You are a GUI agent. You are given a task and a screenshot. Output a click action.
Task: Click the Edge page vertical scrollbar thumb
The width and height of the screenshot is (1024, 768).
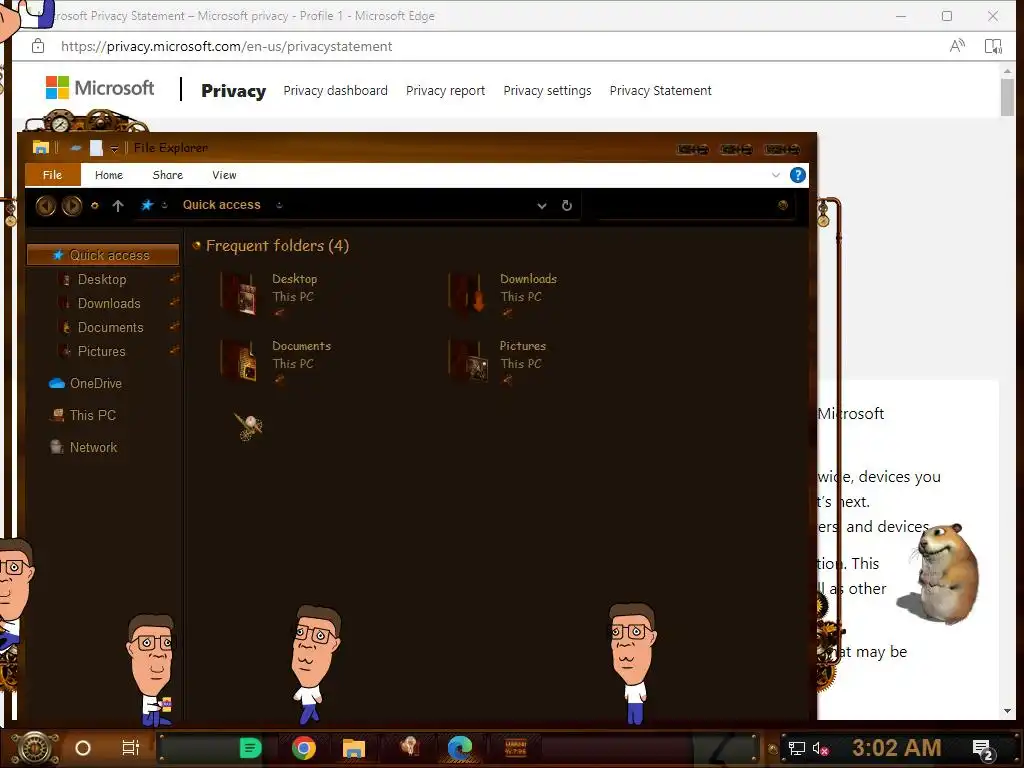(1007, 96)
